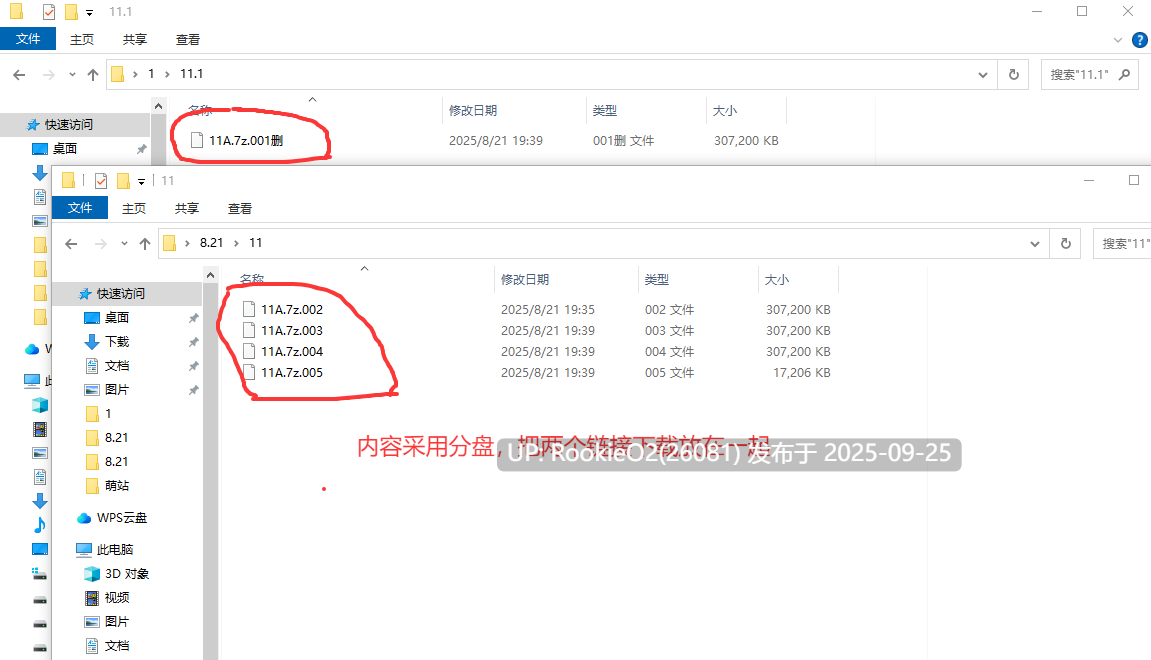Select 此电脑 in 11 window sidebar
This screenshot has height=660, width=1151.
pos(115,550)
